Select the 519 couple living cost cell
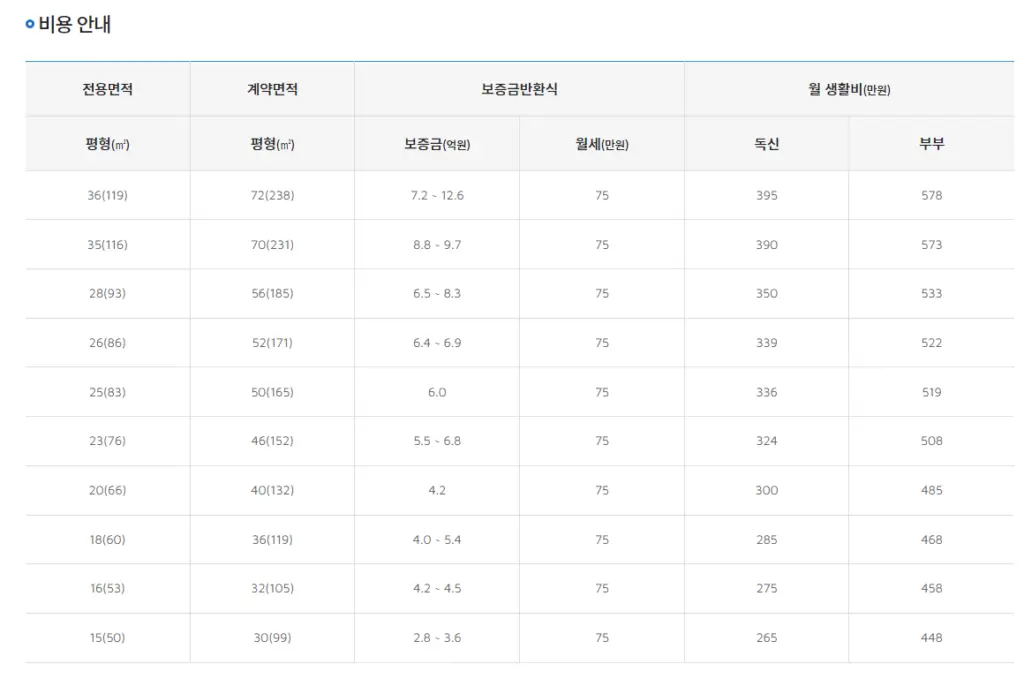Image resolution: width=1024 pixels, height=679 pixels. tap(931, 392)
